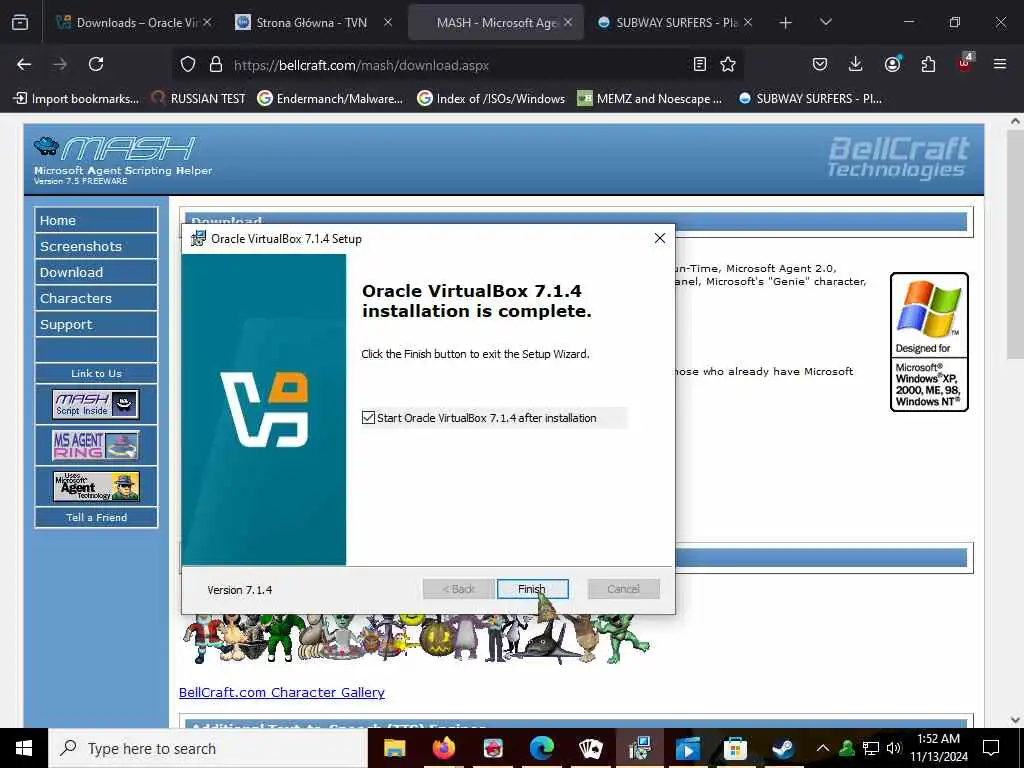Open Solitaire cards app from taskbar

pyautogui.click(x=590, y=748)
